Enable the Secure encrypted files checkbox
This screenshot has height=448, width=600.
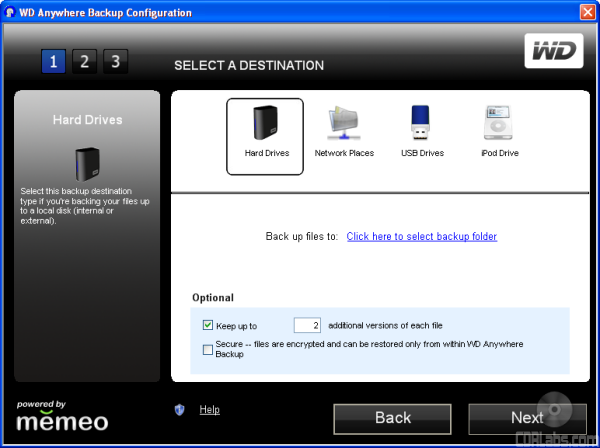click(x=208, y=348)
